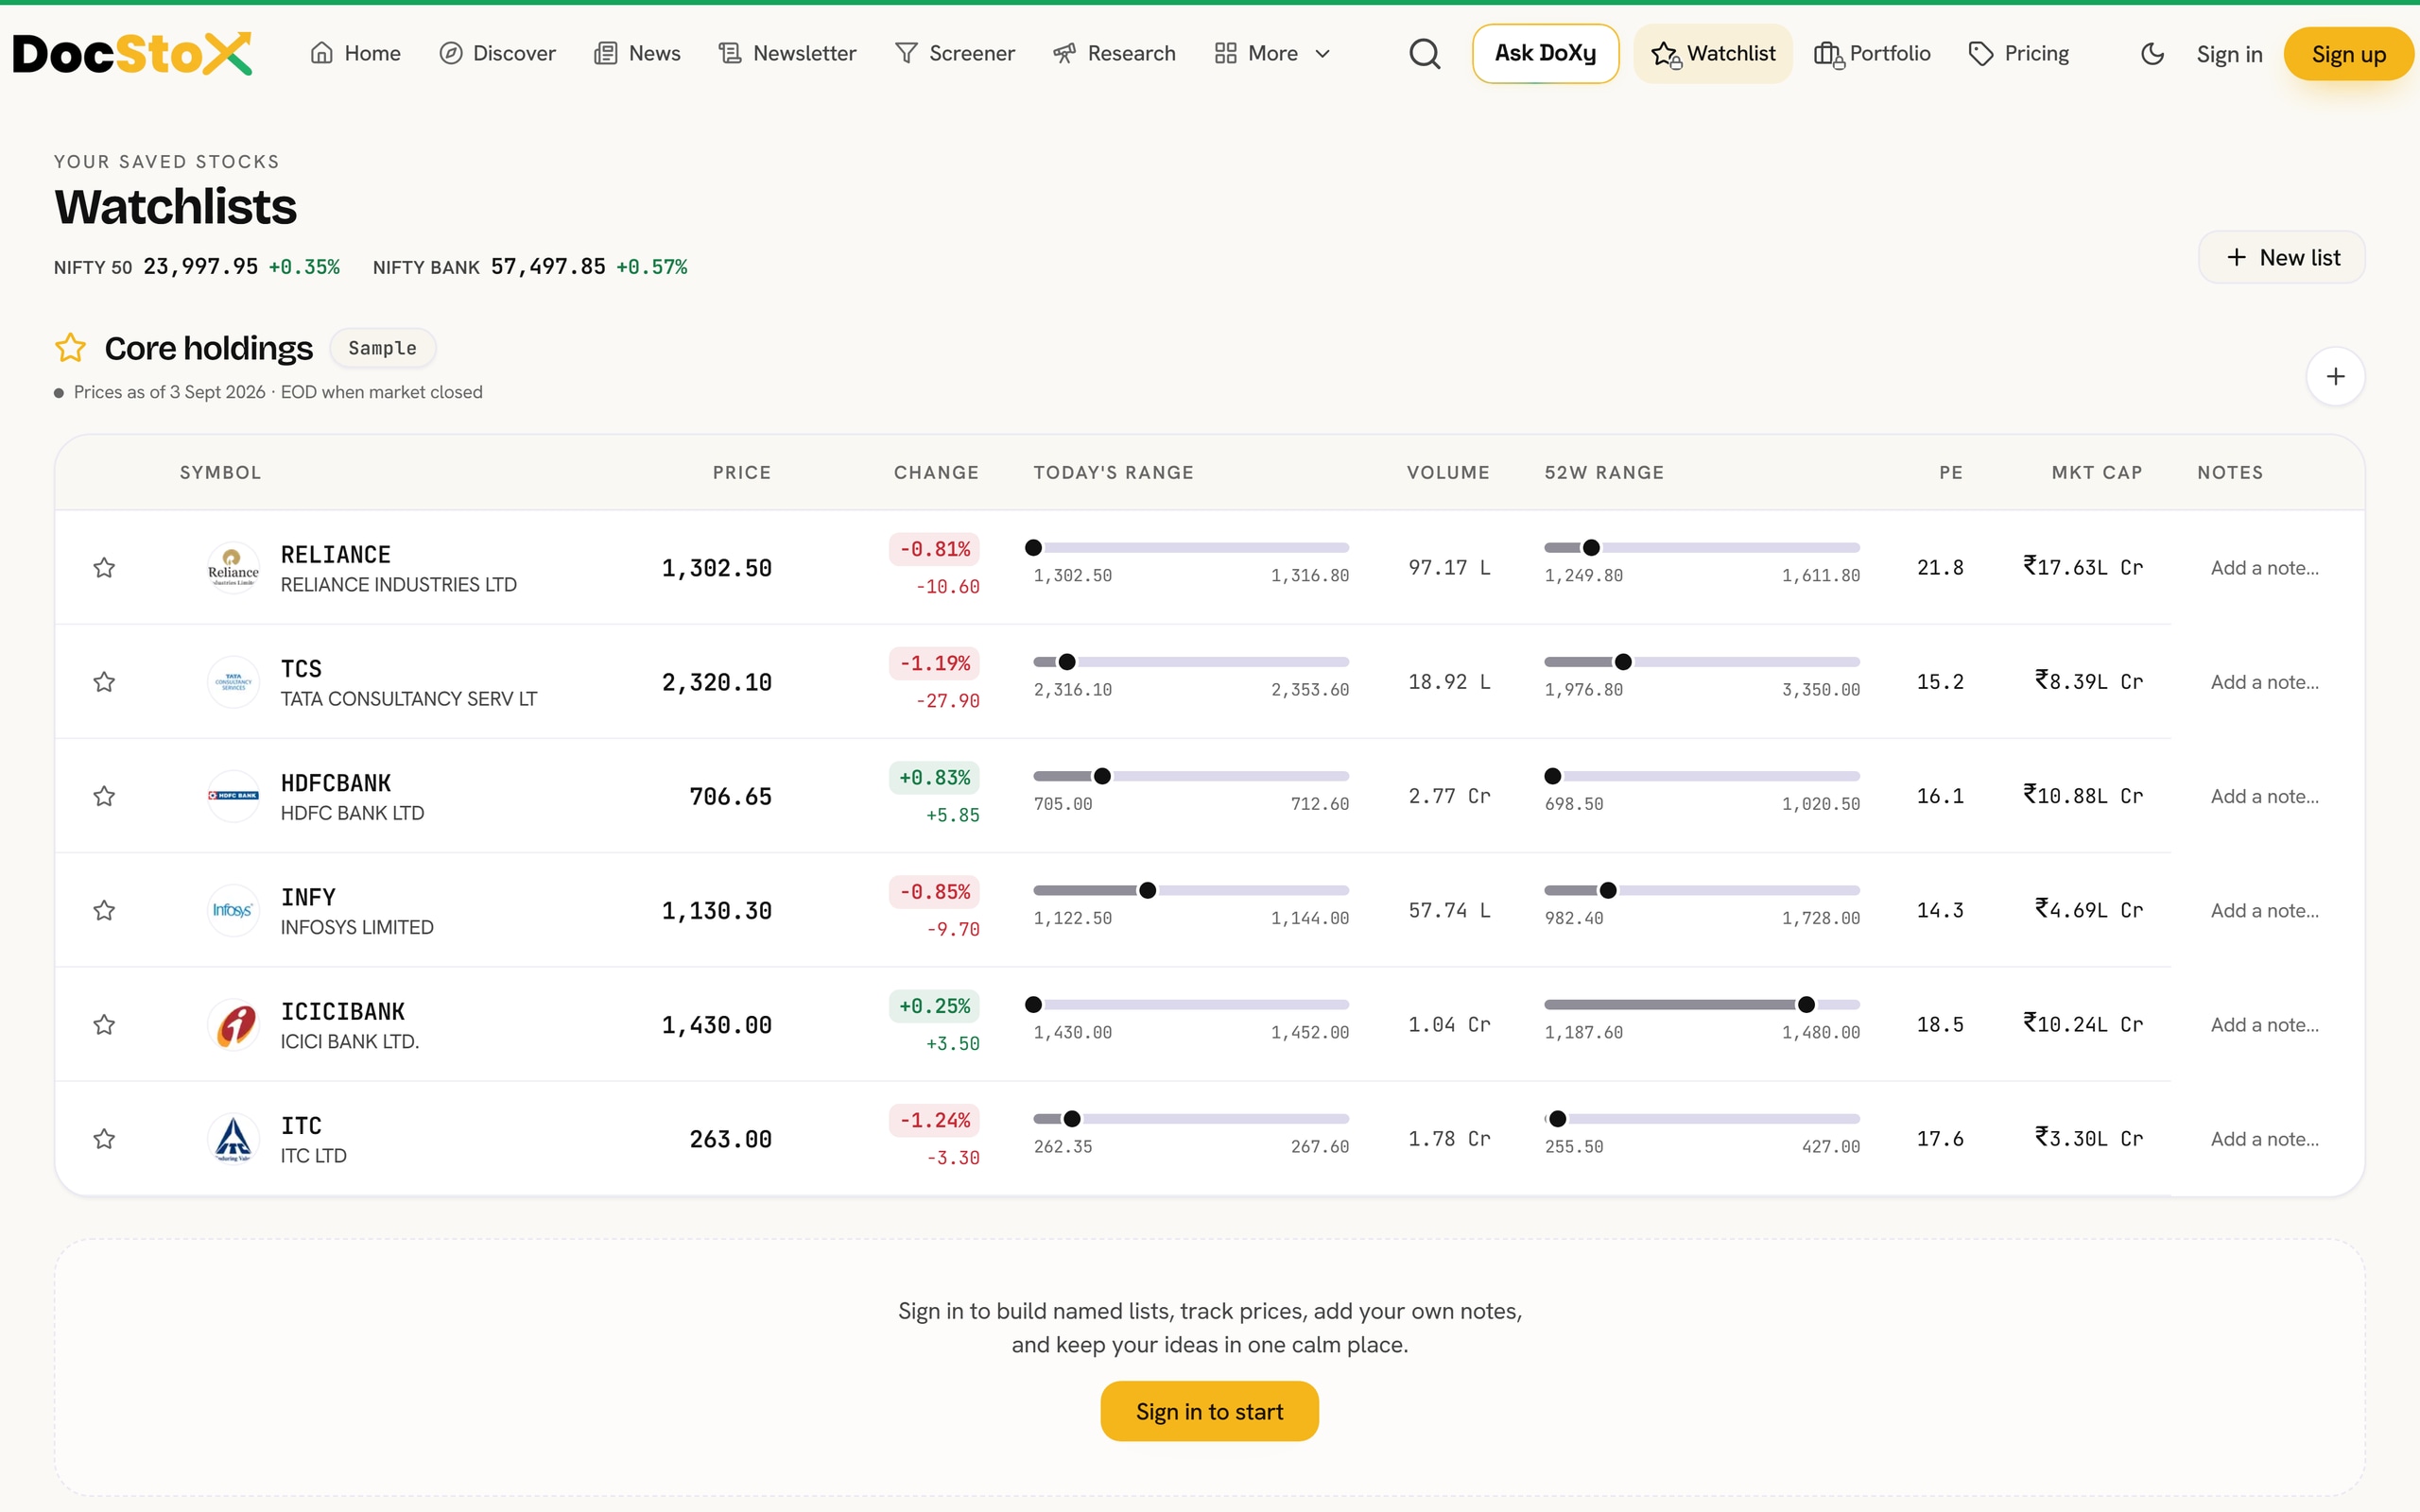
Task: Open the Research section
Action: tap(1114, 54)
